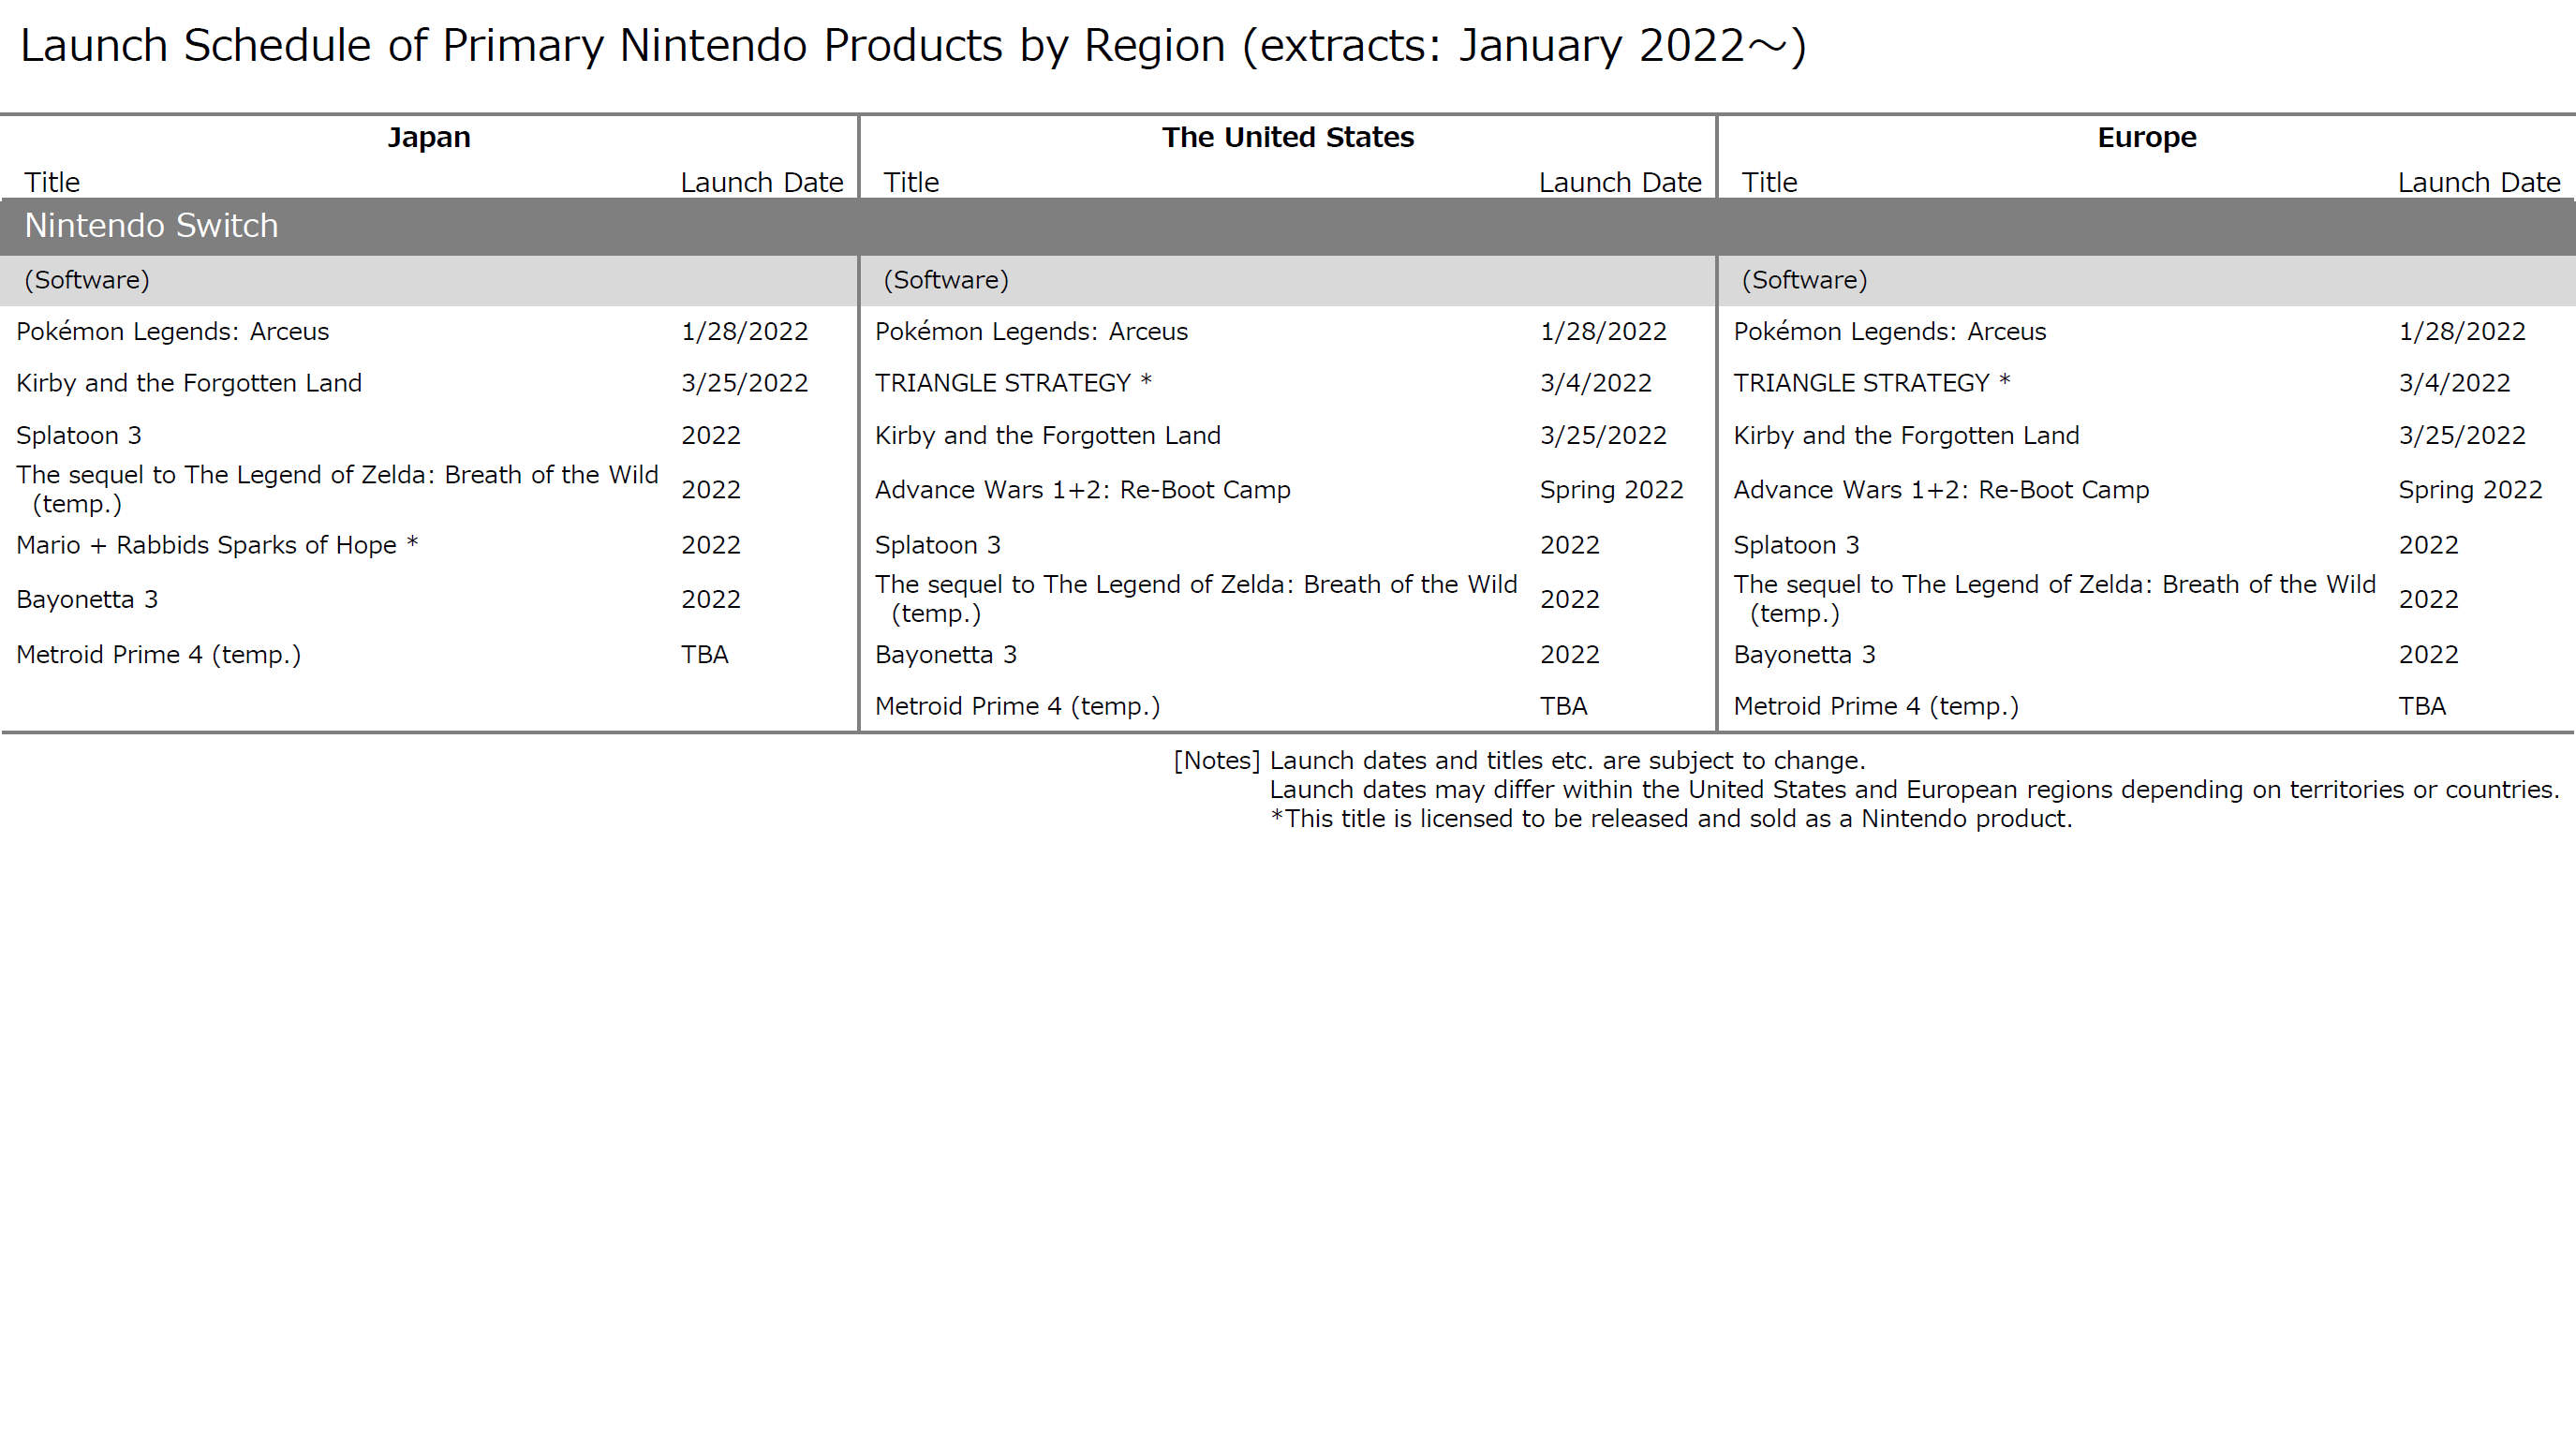Click 3/4/2022 date in Europe column
This screenshot has width=2576, height=1449.
2453,383
